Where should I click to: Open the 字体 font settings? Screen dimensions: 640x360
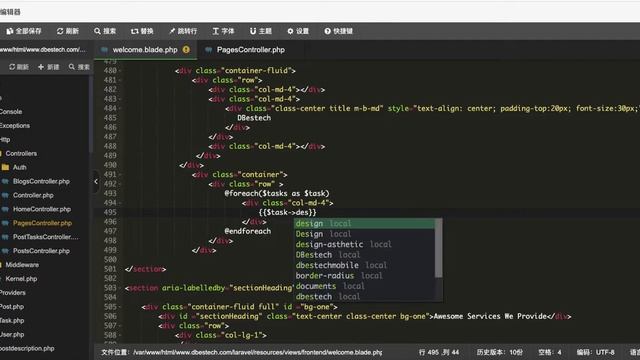pyautogui.click(x=223, y=31)
